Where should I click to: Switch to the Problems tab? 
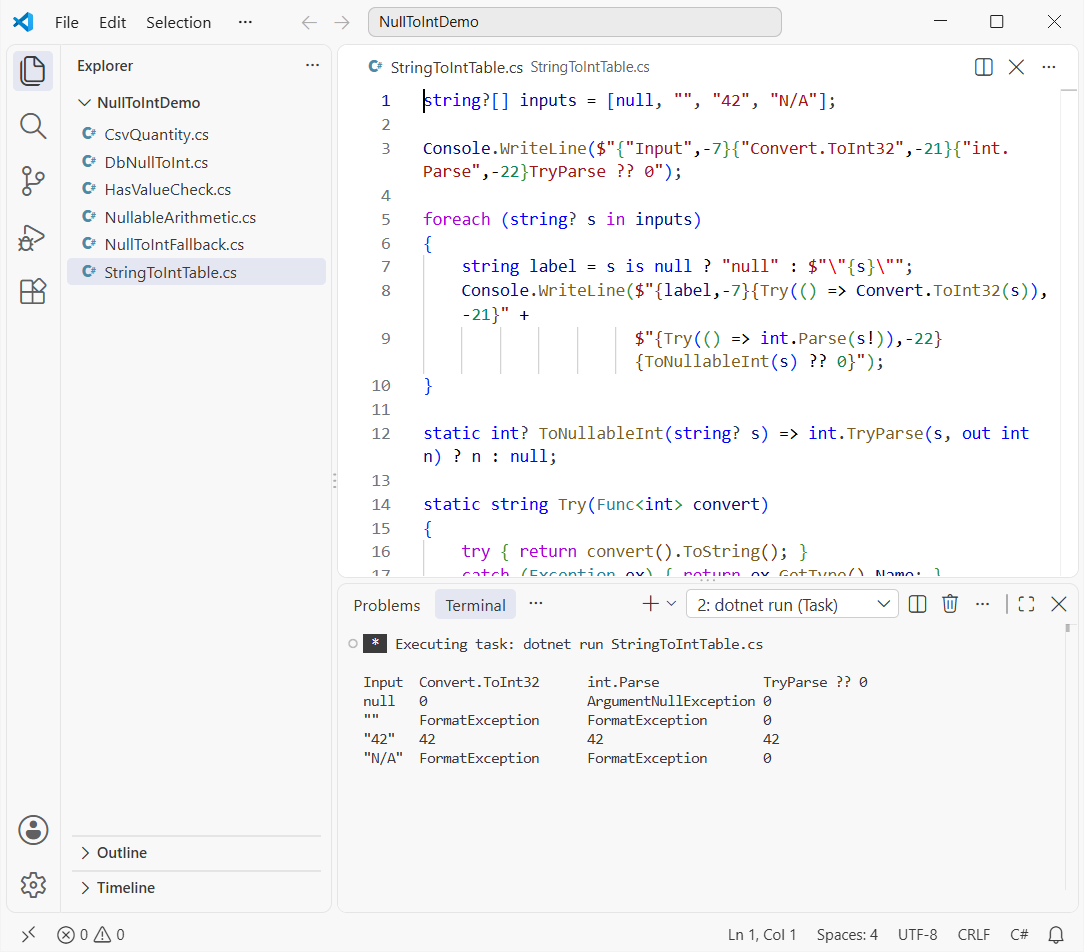pyautogui.click(x=386, y=605)
